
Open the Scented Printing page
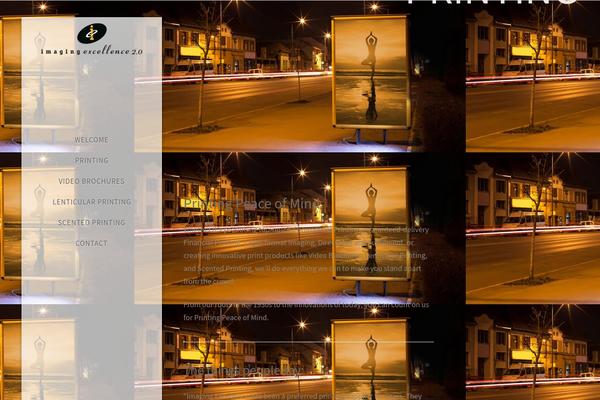coord(91,223)
